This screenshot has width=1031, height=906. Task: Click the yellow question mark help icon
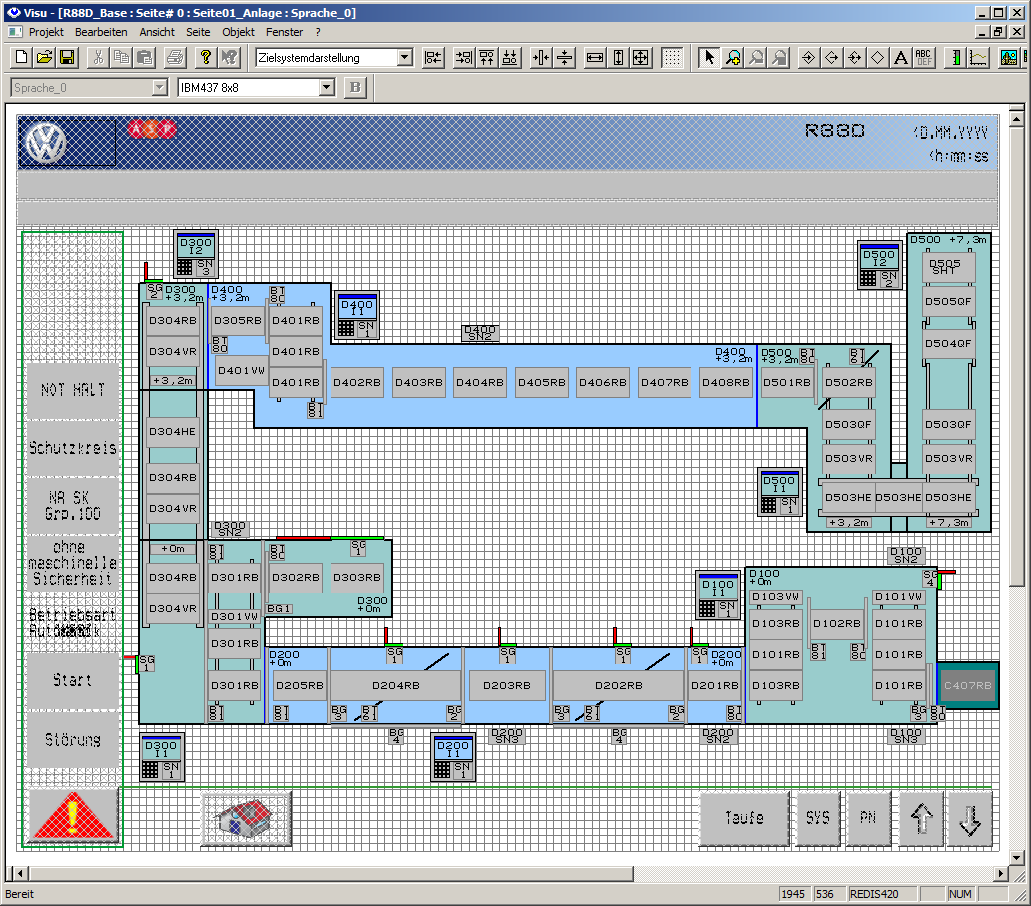[x=206, y=58]
